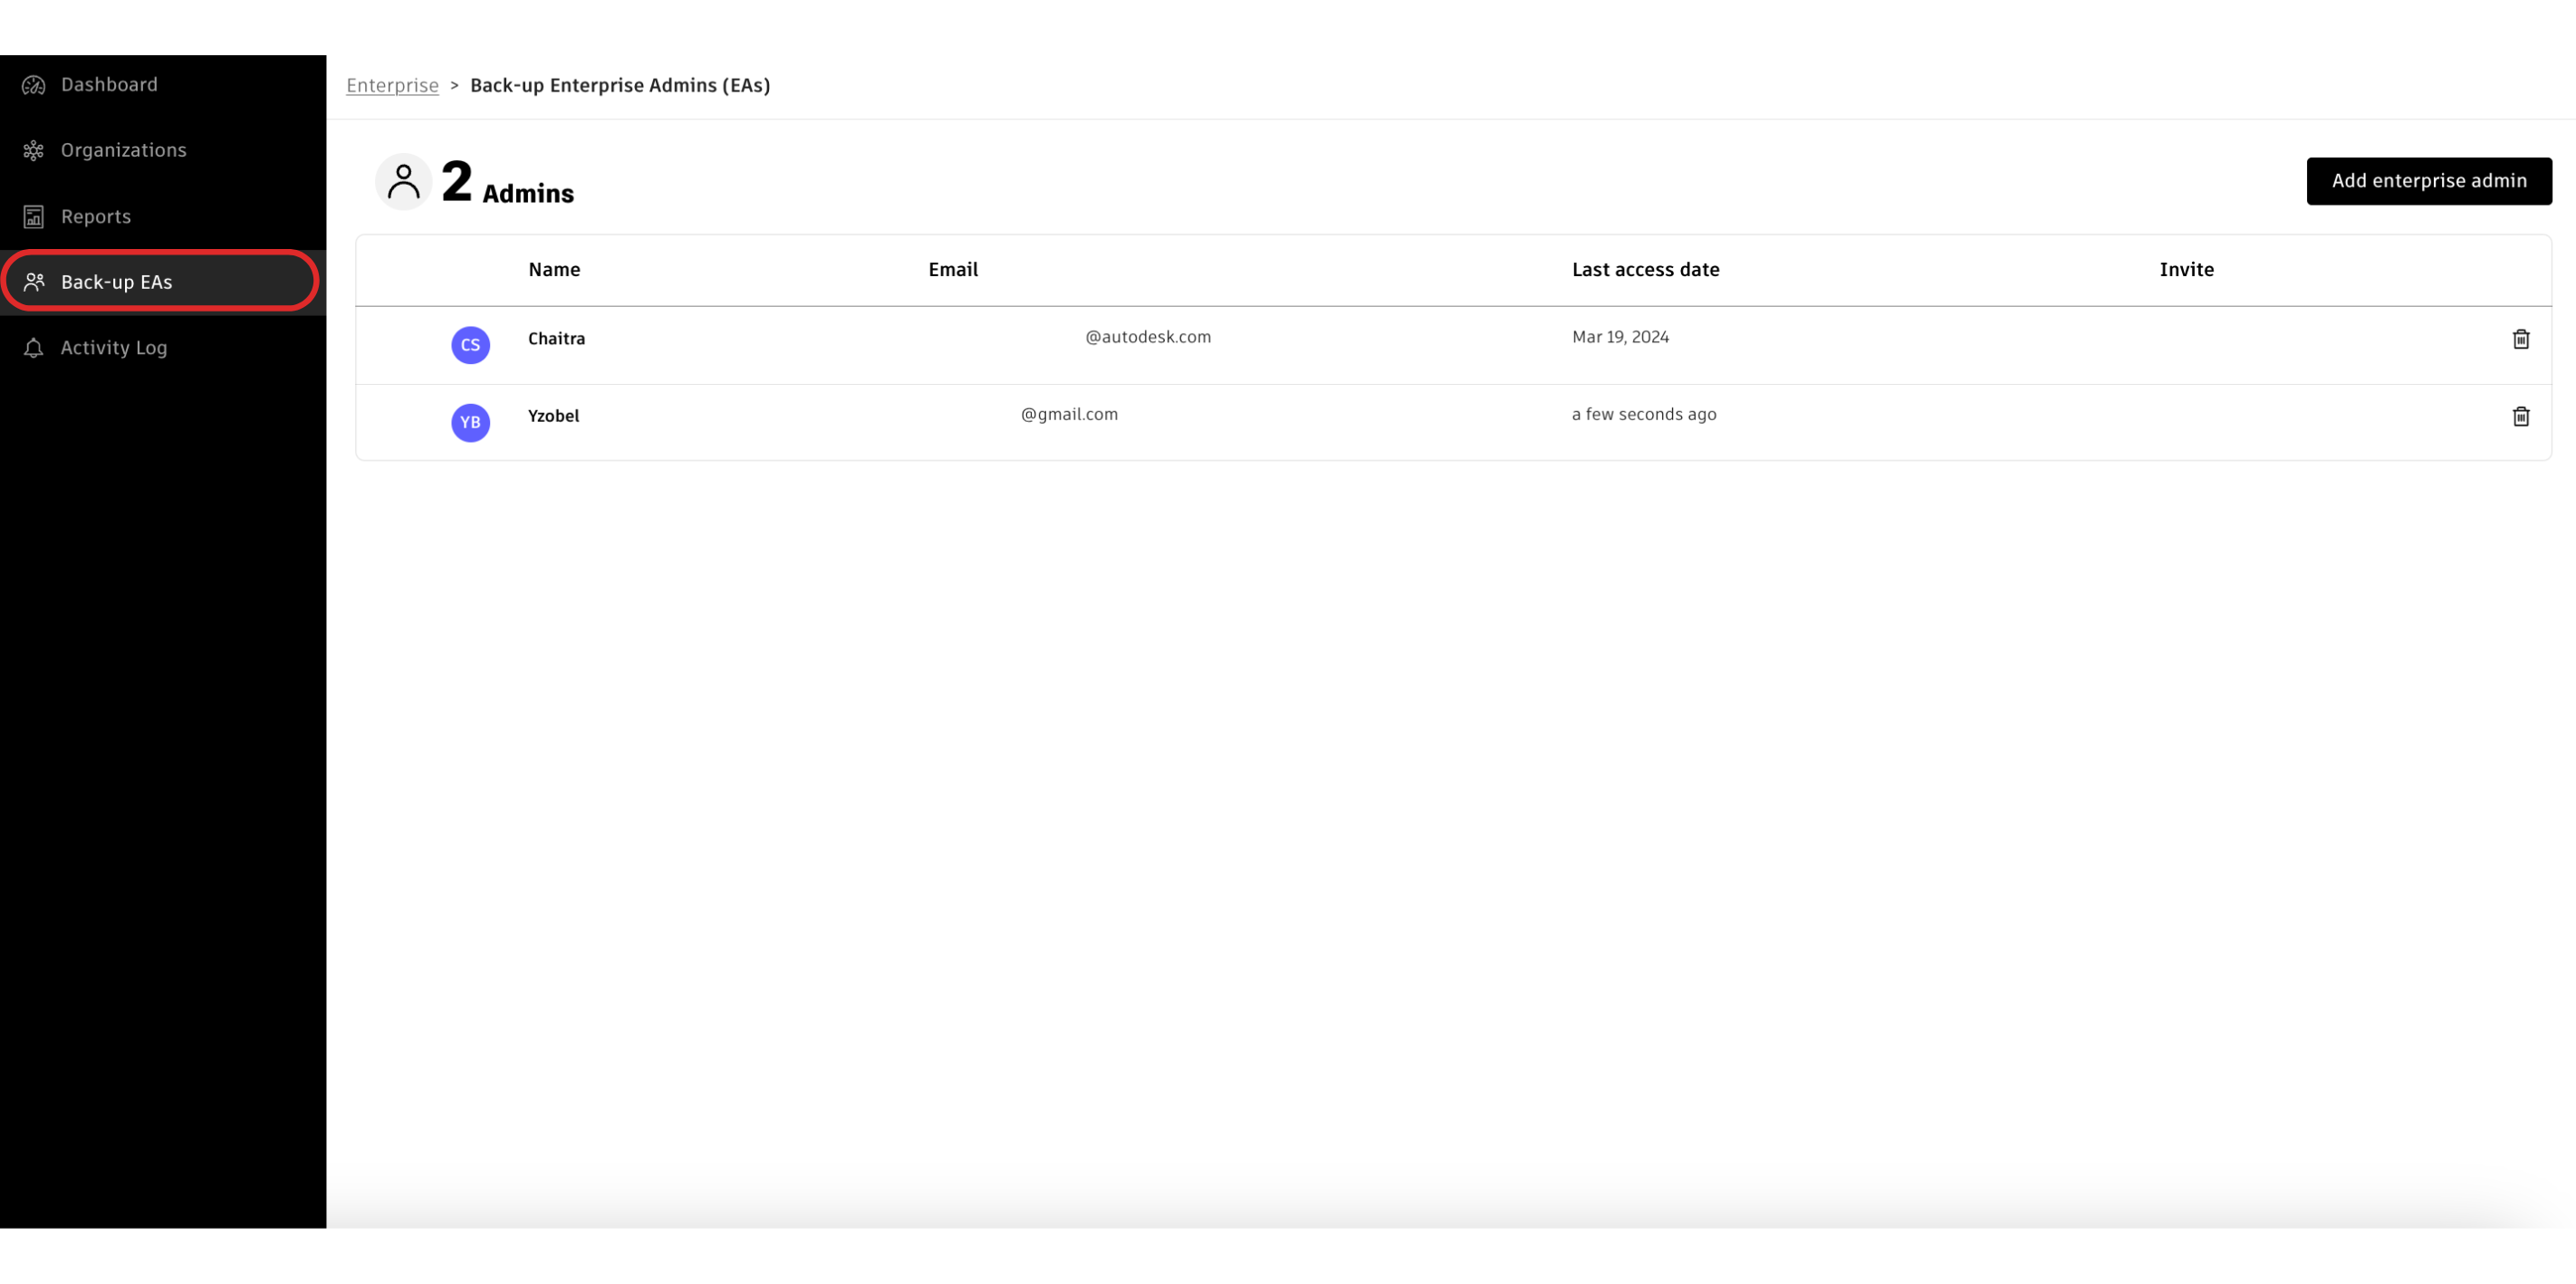Delete Yzobel using the trash icon
The width and height of the screenshot is (2576, 1284).
pyautogui.click(x=2520, y=416)
